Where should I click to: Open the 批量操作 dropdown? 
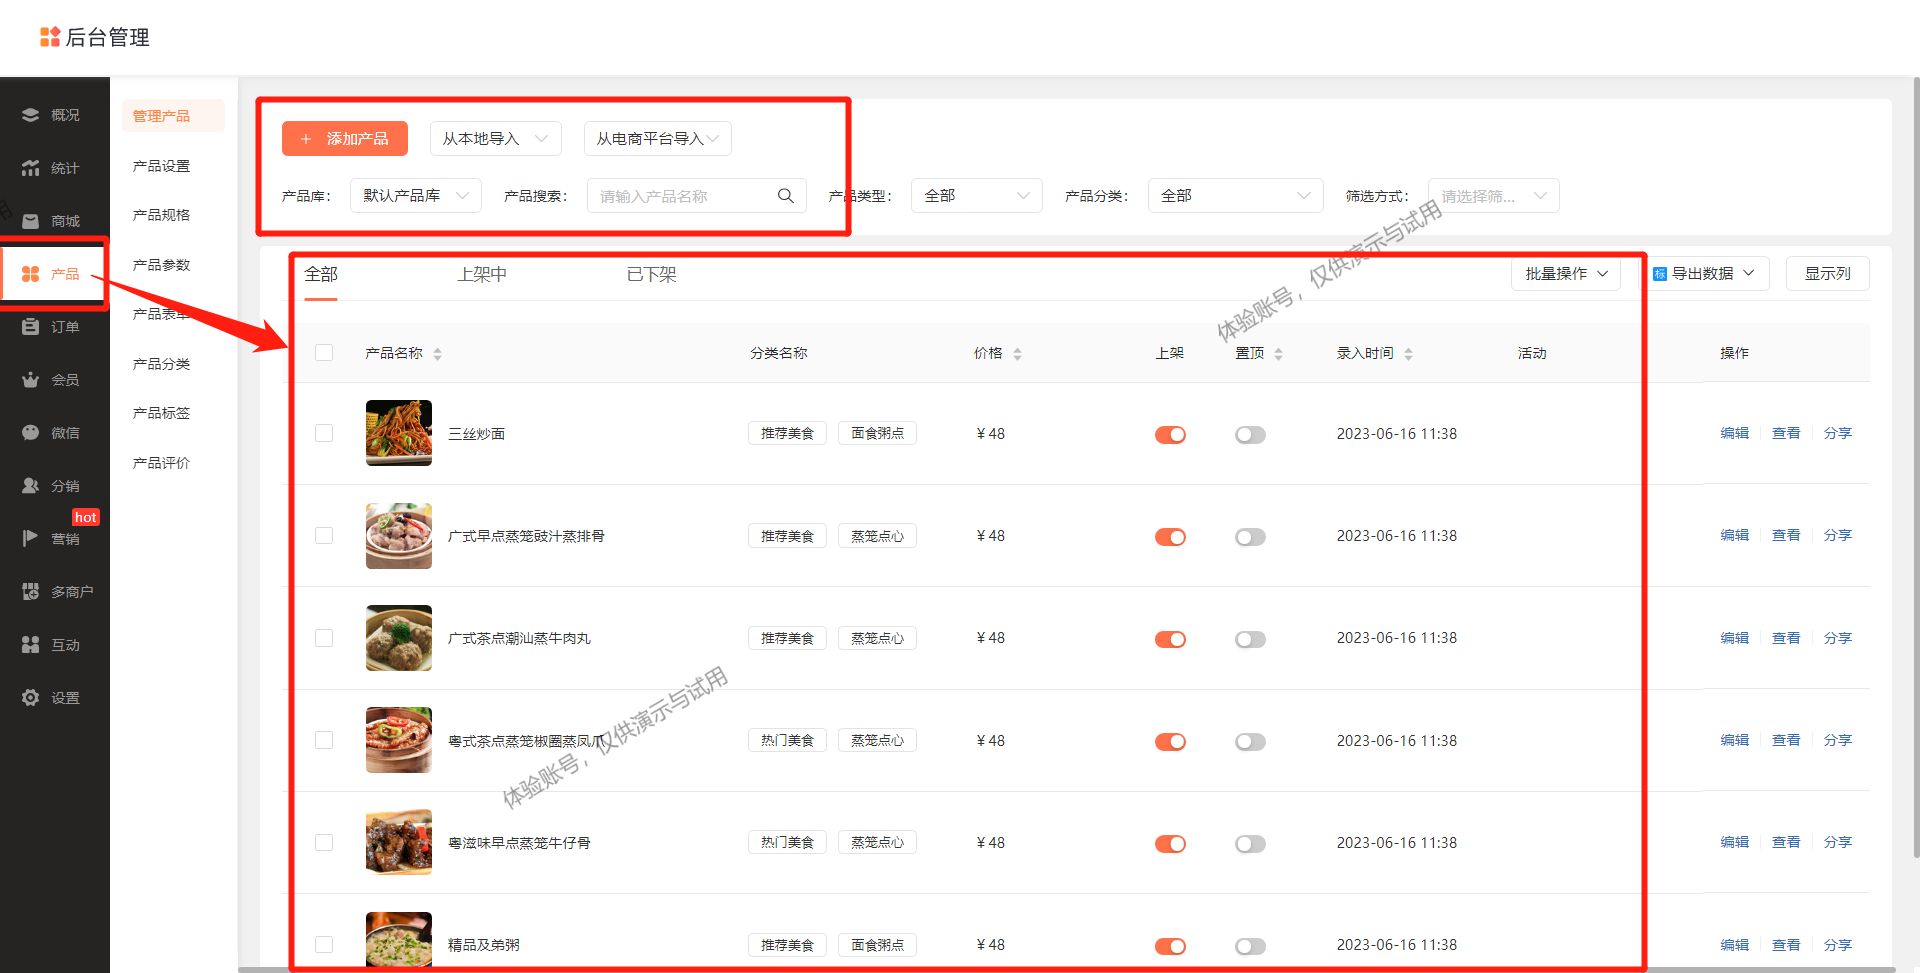click(x=1566, y=274)
